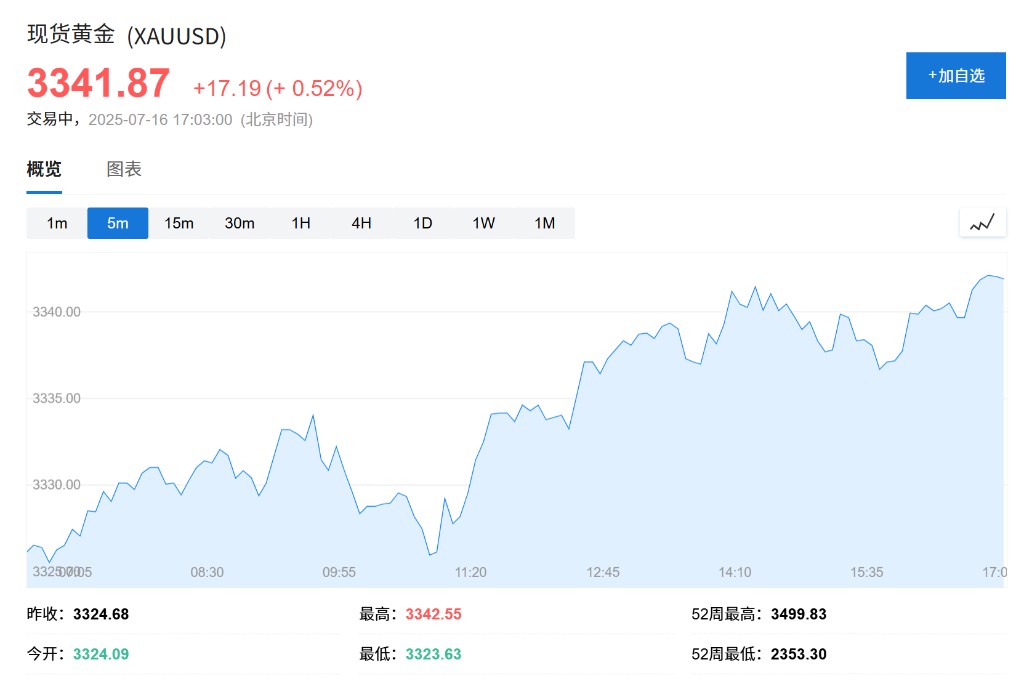Click the 最高 value 3342.55

(x=433, y=614)
